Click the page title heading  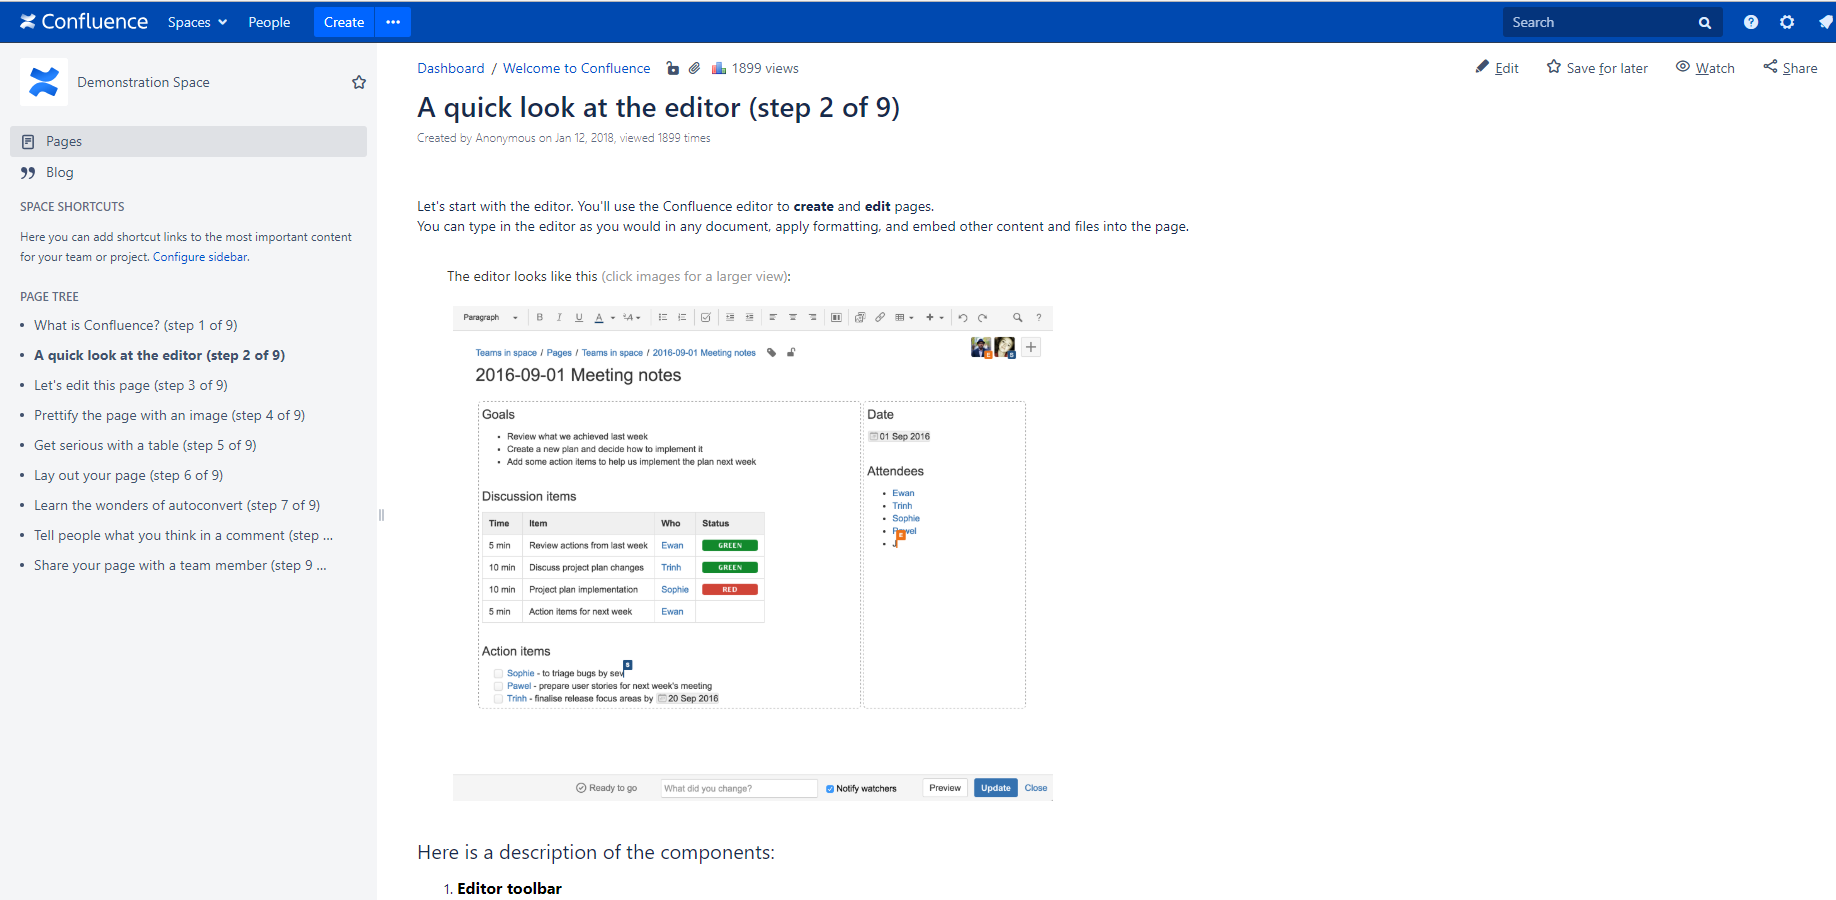[658, 108]
